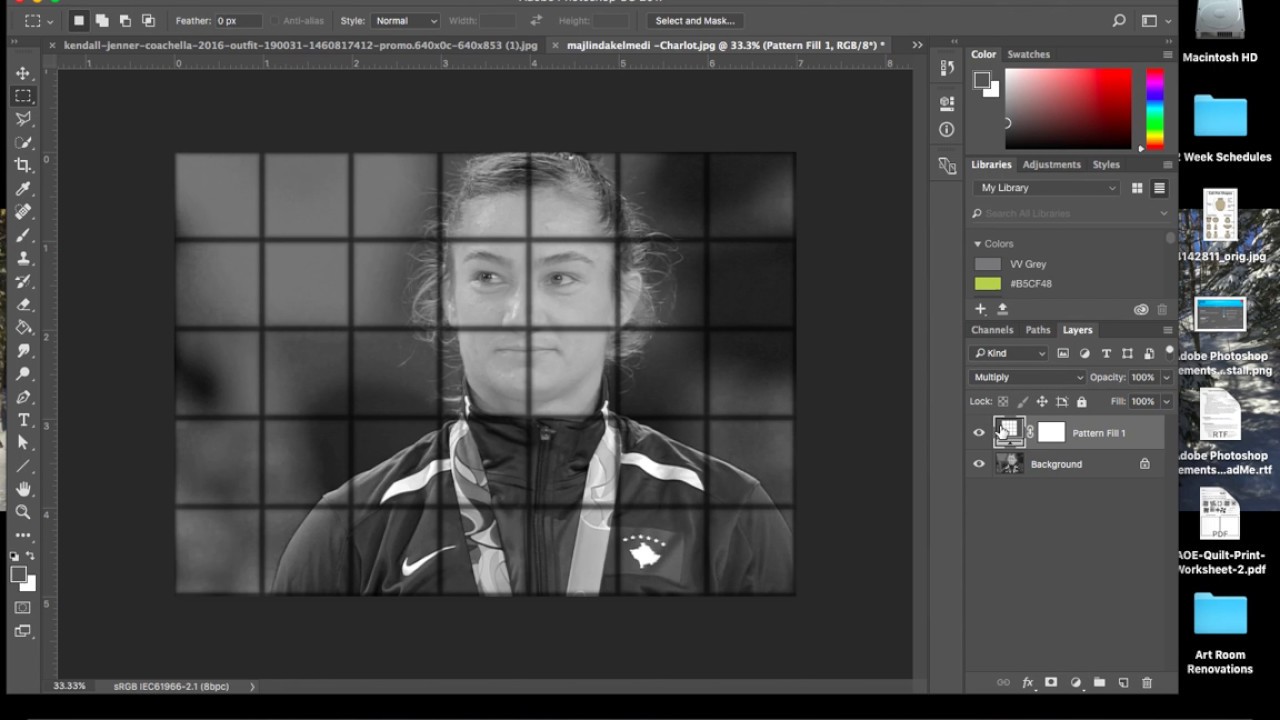Collapse the Colors section in Libraries
The height and width of the screenshot is (720, 1280).
[x=978, y=244]
